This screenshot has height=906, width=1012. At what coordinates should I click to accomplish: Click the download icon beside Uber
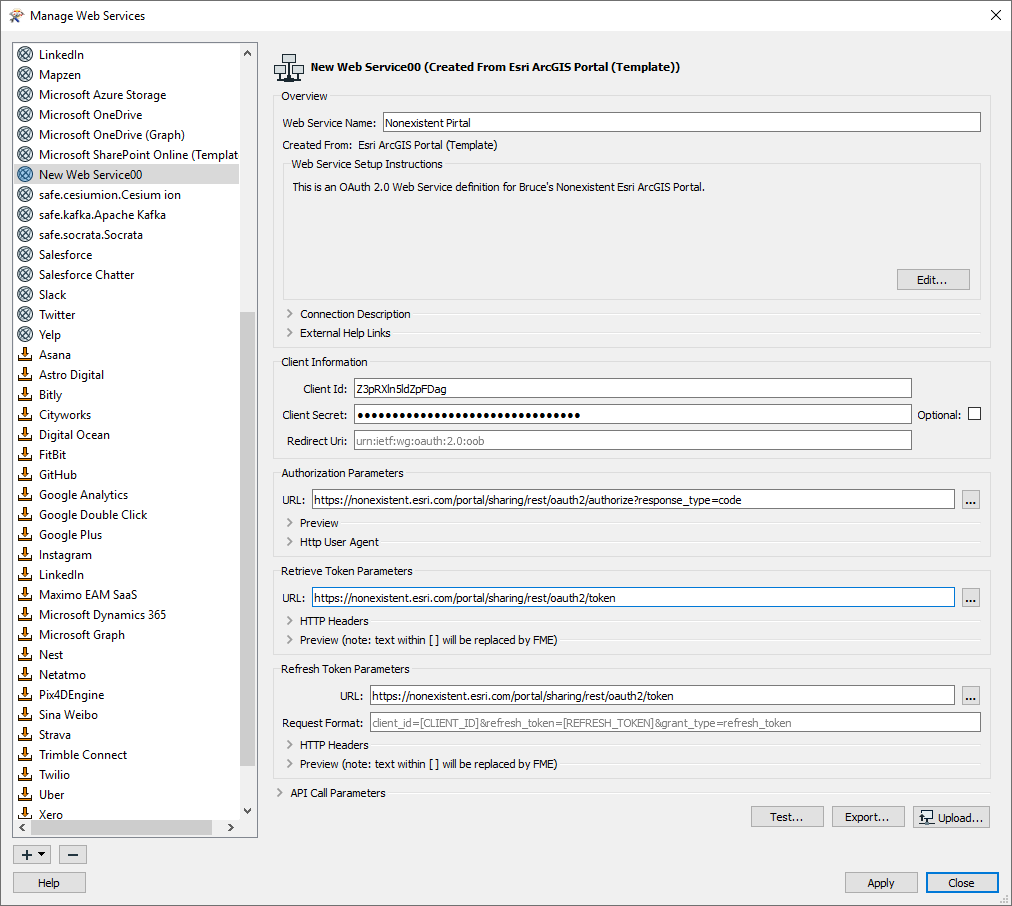[25, 794]
